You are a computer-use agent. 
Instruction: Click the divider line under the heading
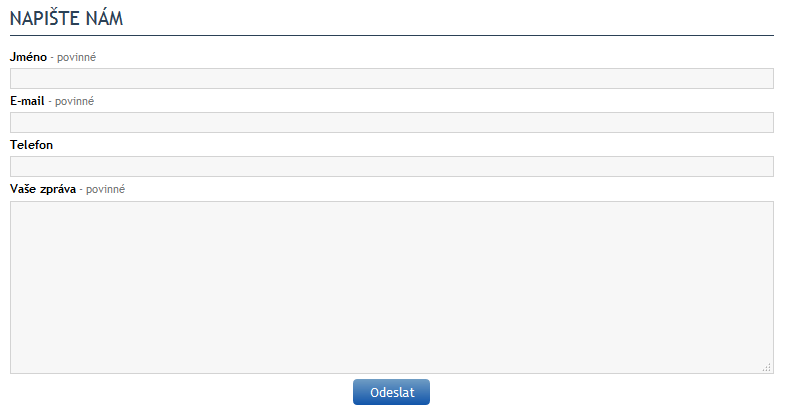tap(391, 35)
